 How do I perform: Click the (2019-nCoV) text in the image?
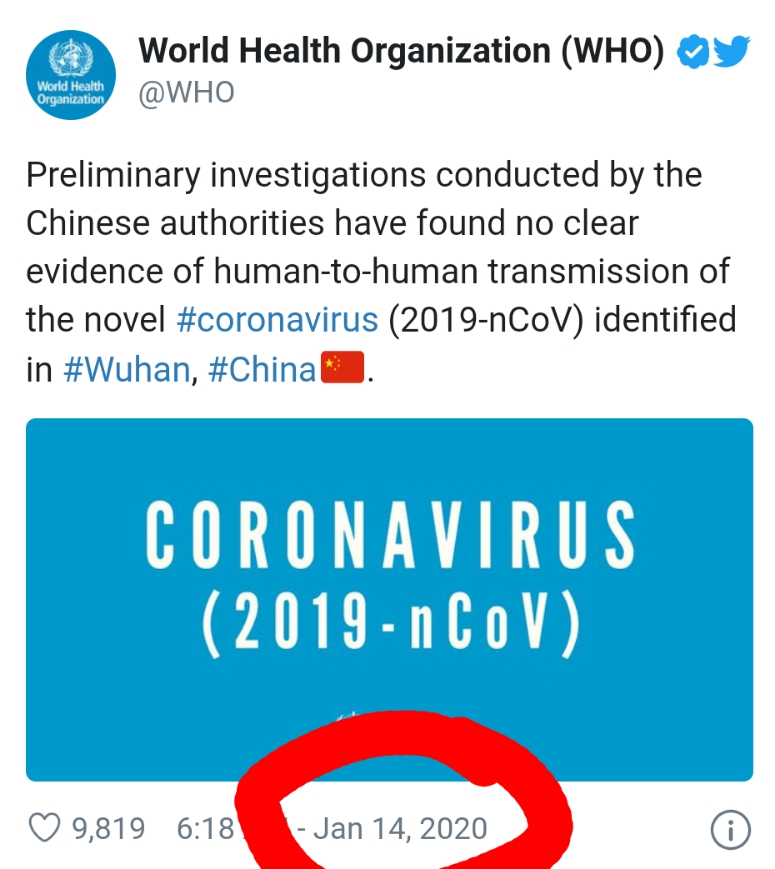391,623
